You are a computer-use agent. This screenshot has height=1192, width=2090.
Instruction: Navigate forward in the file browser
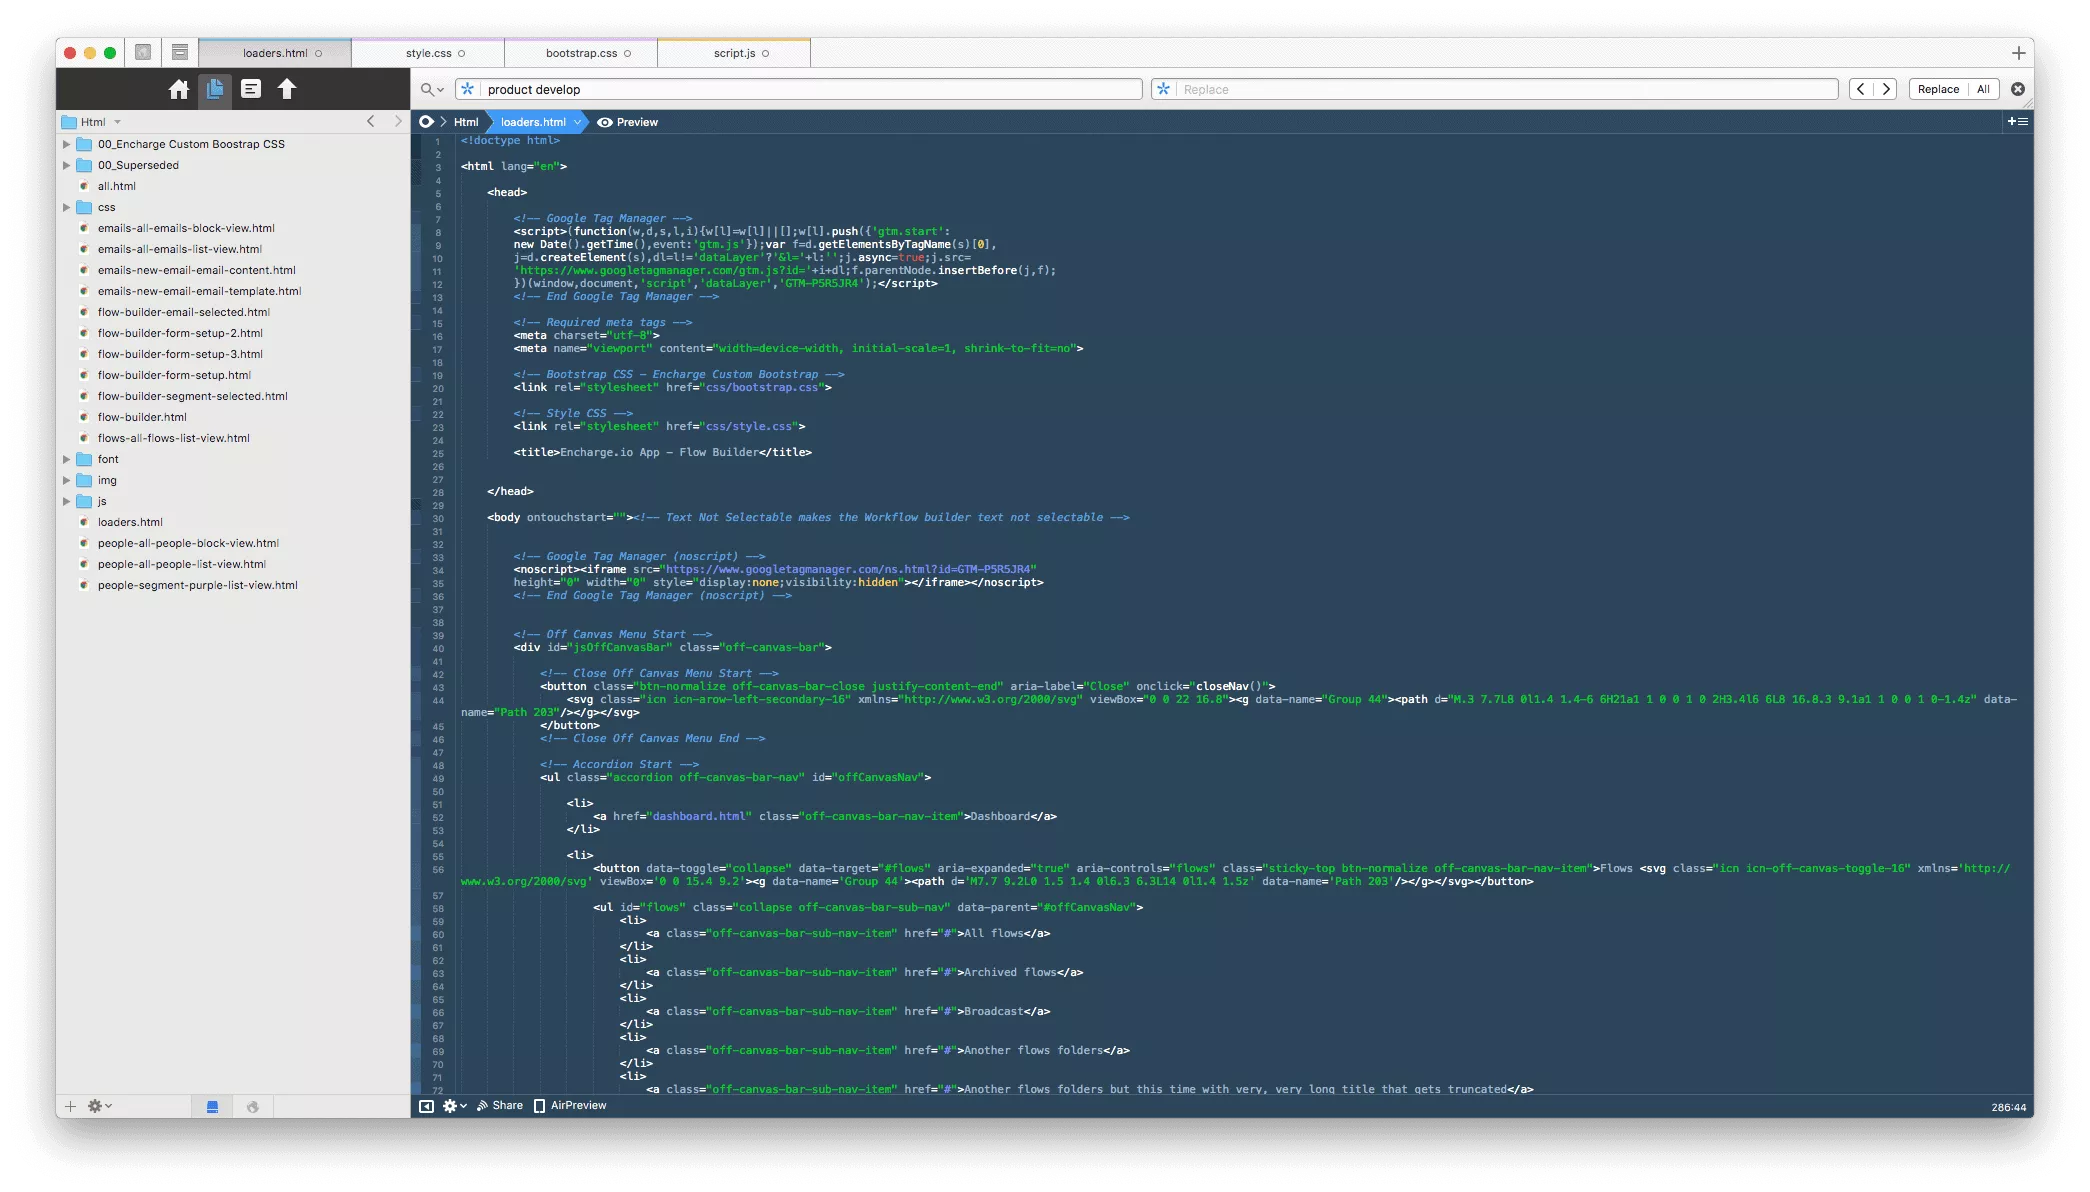pyautogui.click(x=398, y=122)
